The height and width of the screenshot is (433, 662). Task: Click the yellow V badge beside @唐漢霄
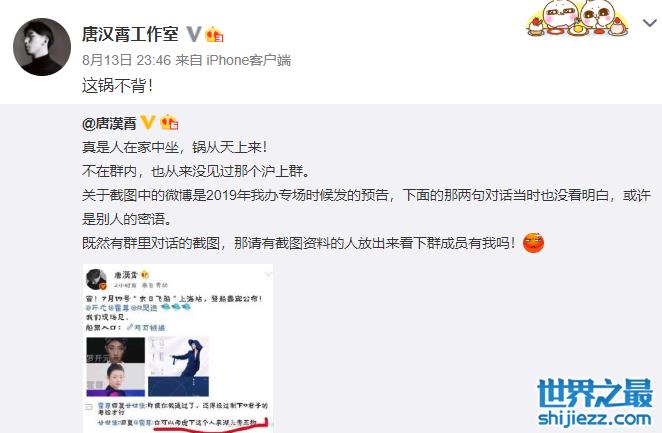(148, 122)
